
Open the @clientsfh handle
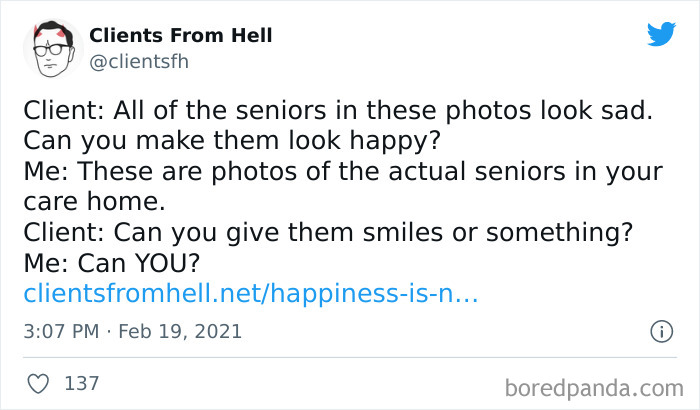point(138,61)
